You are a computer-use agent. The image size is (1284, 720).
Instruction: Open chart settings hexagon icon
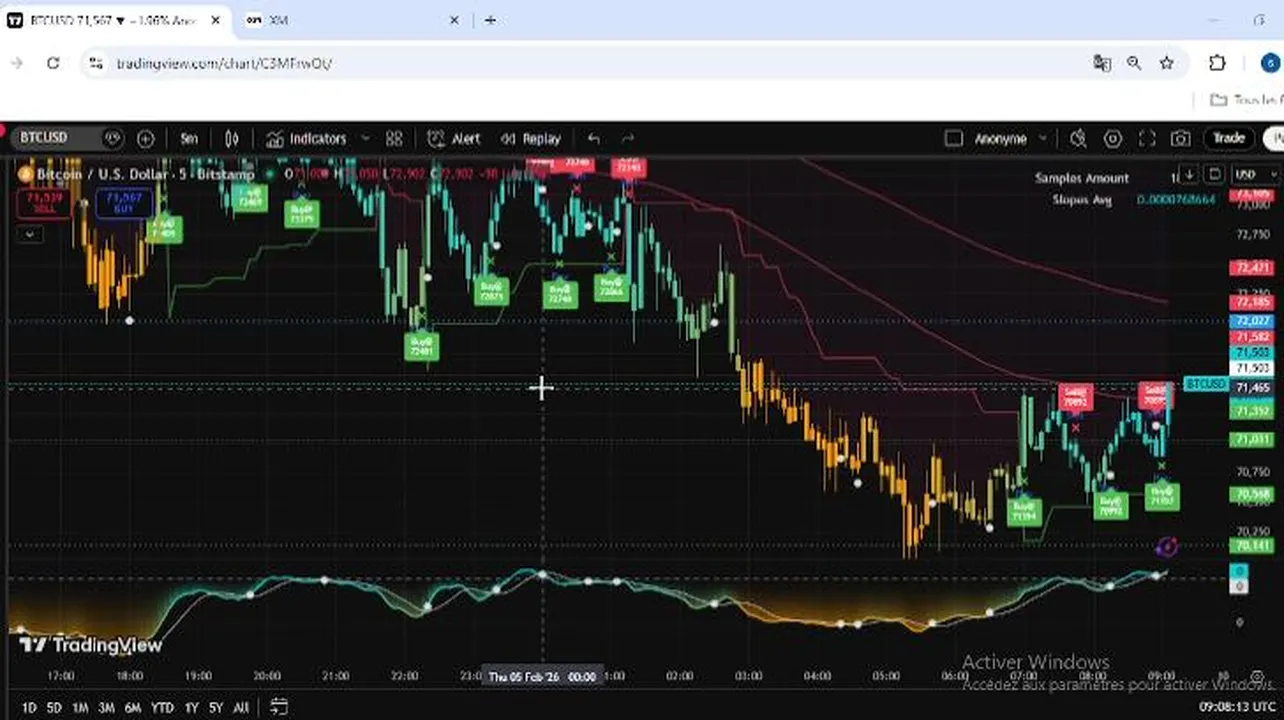[x=1112, y=139]
